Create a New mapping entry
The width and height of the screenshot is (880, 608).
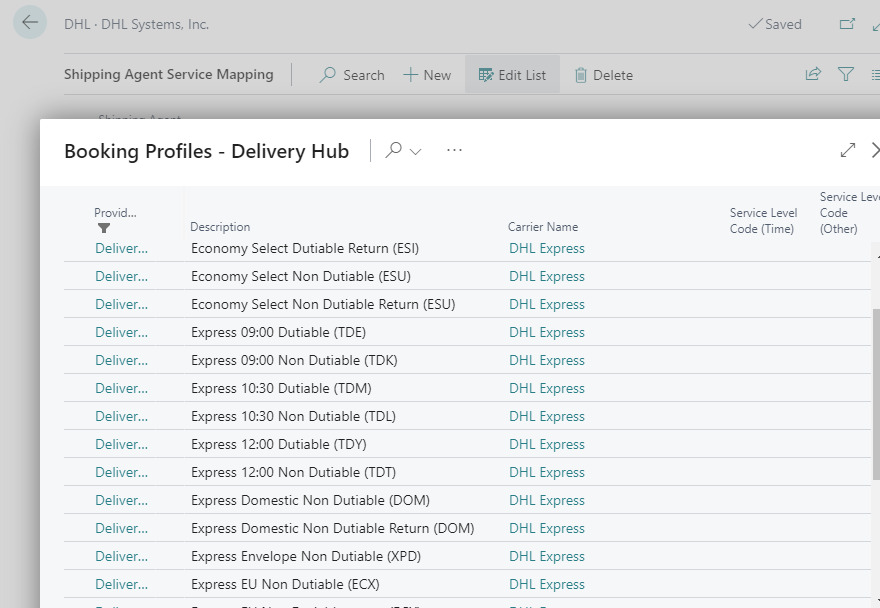pos(427,75)
